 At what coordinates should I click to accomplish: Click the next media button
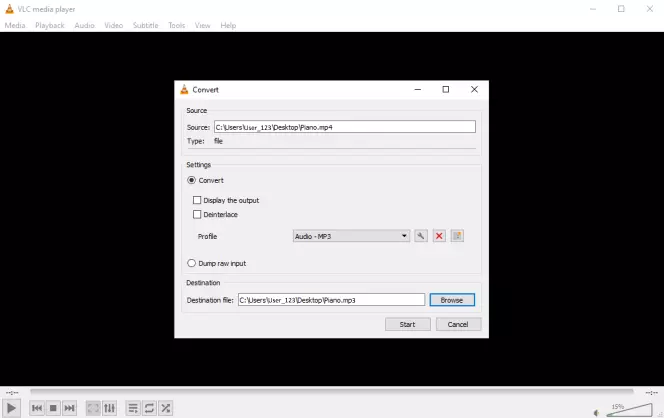click(x=69, y=408)
